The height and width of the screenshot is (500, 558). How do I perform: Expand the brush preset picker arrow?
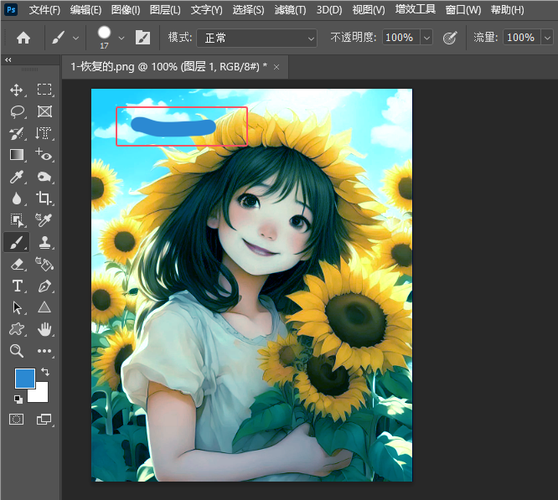121,38
